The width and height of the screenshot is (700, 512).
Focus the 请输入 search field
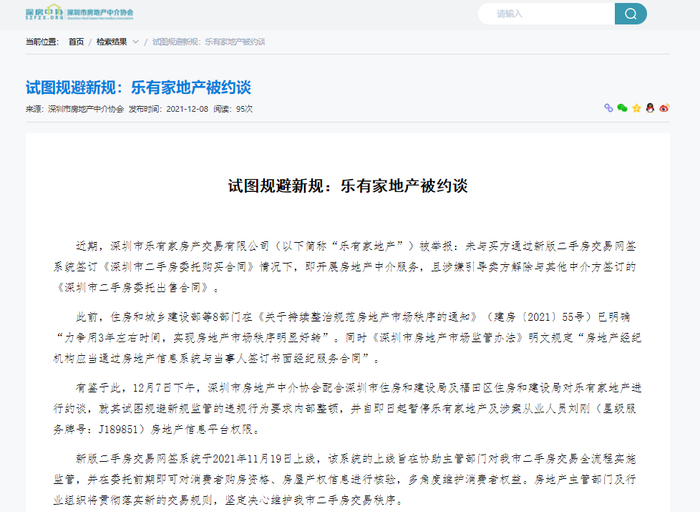click(546, 14)
